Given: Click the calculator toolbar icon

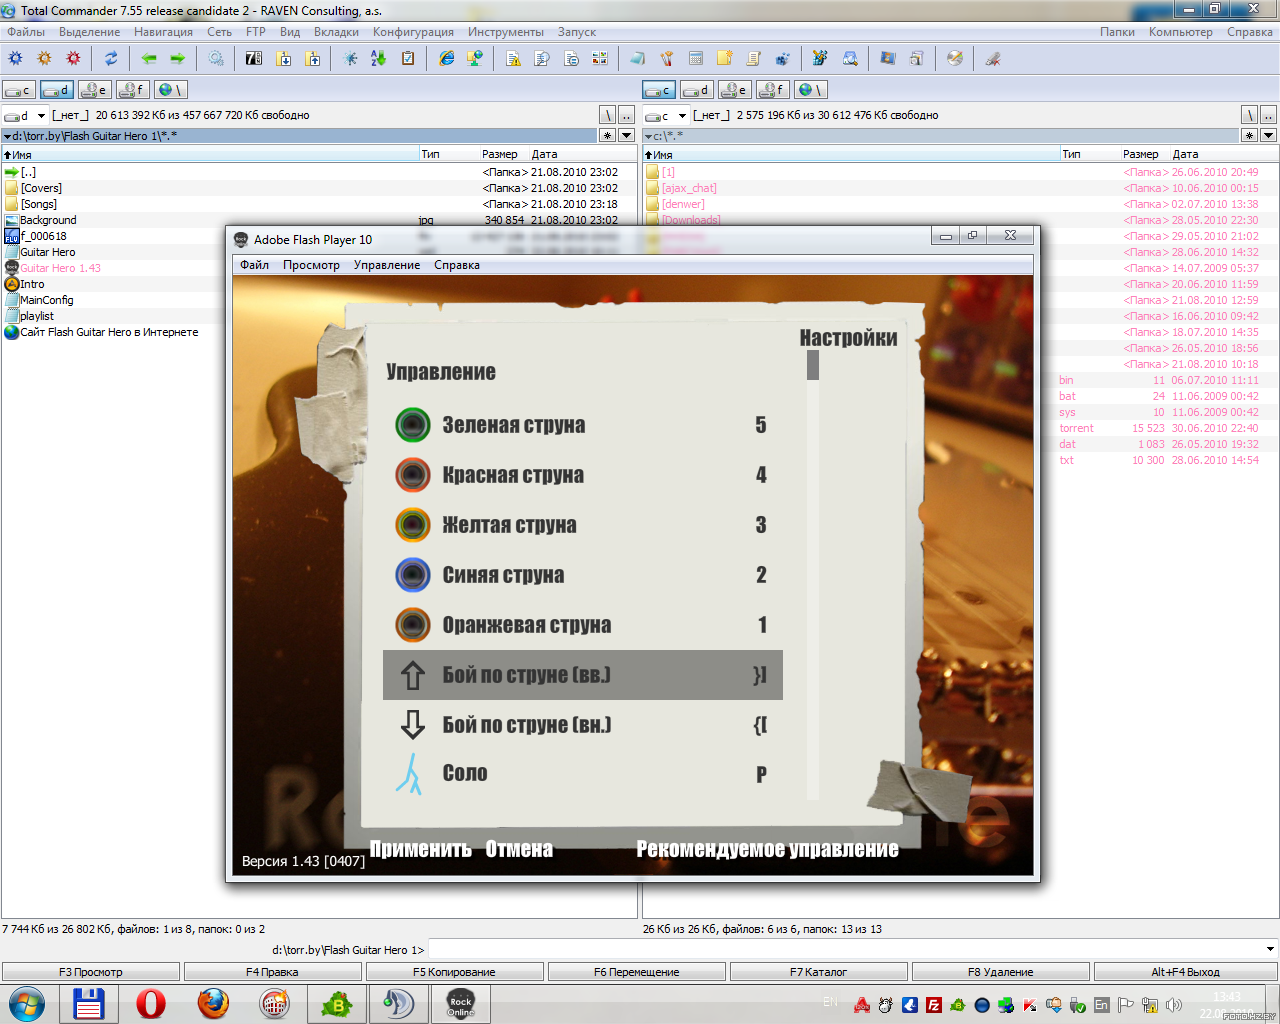Looking at the screenshot, I should coord(696,59).
